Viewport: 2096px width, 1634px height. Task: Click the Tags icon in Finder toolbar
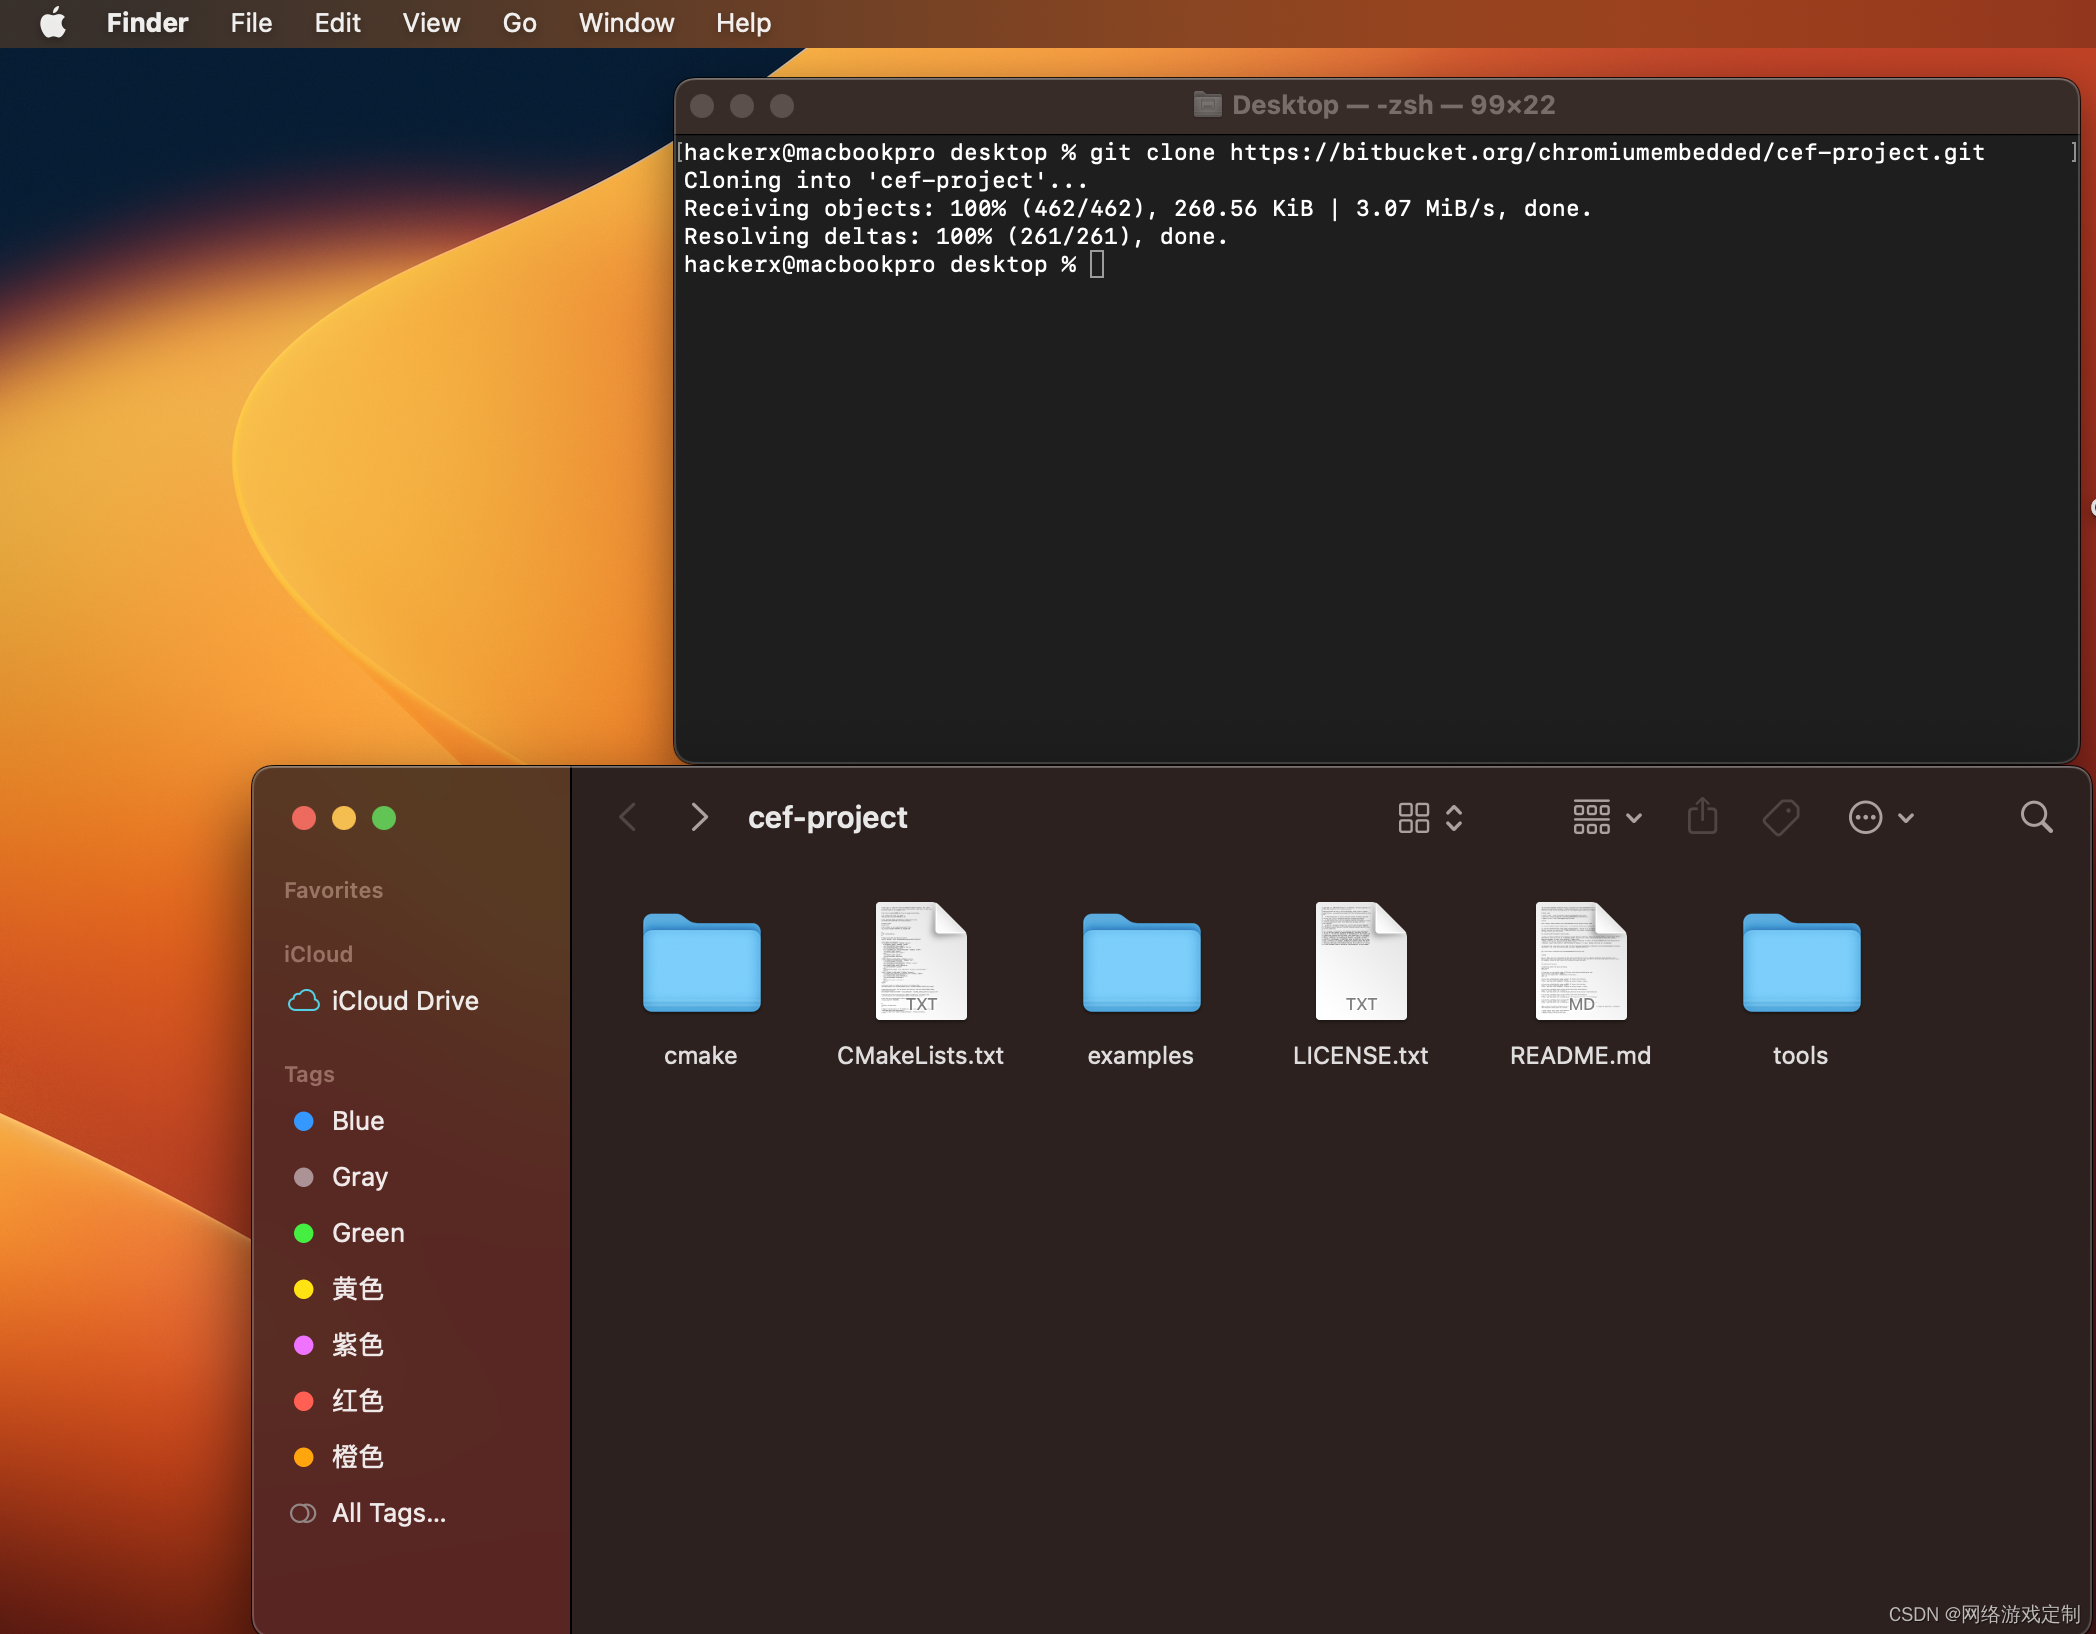tap(1780, 818)
